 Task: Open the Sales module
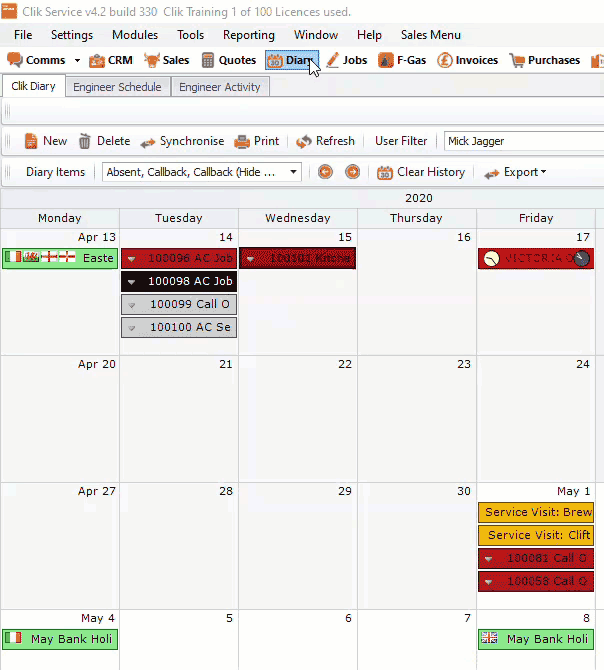167,60
